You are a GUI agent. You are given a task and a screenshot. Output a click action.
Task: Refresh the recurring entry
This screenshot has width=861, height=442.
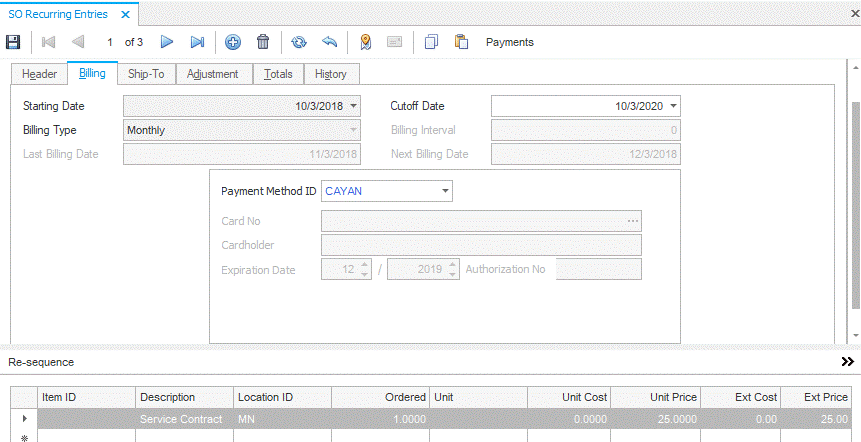pos(299,42)
